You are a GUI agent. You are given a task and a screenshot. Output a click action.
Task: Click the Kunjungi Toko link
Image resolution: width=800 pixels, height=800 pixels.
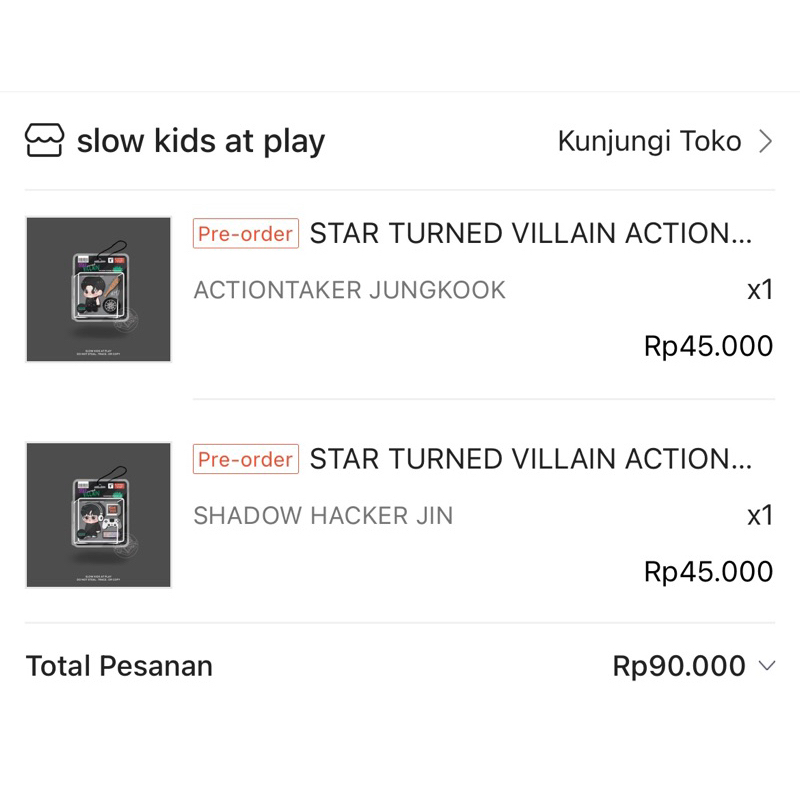(649, 141)
